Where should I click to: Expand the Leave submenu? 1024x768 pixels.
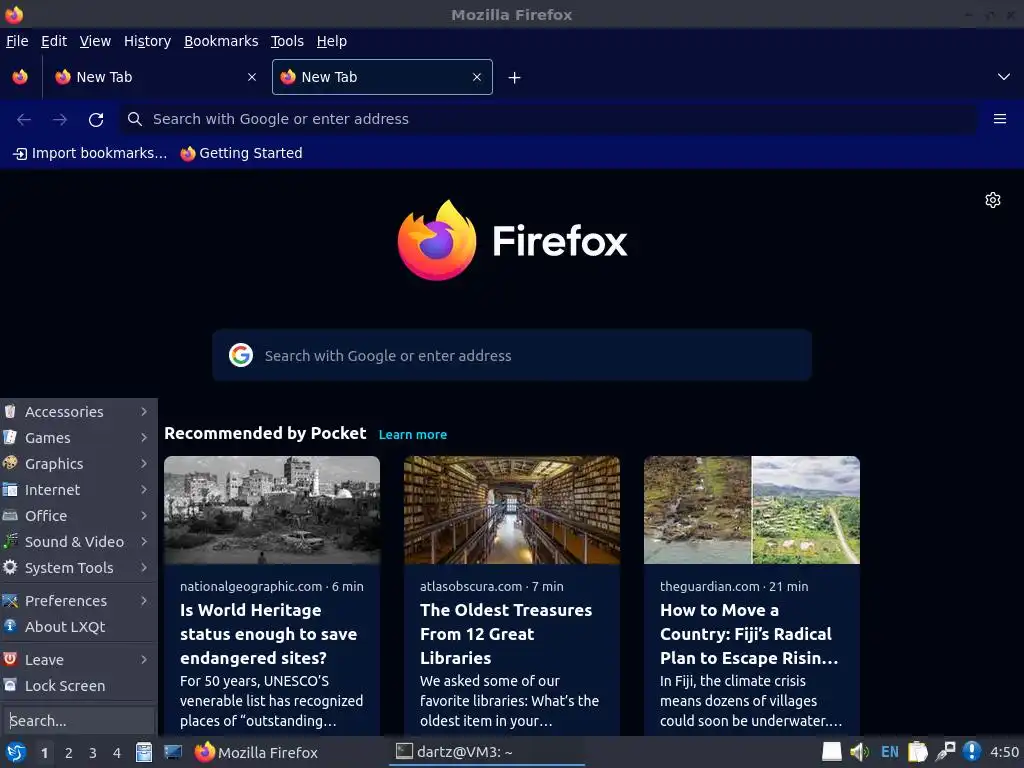pos(78,660)
